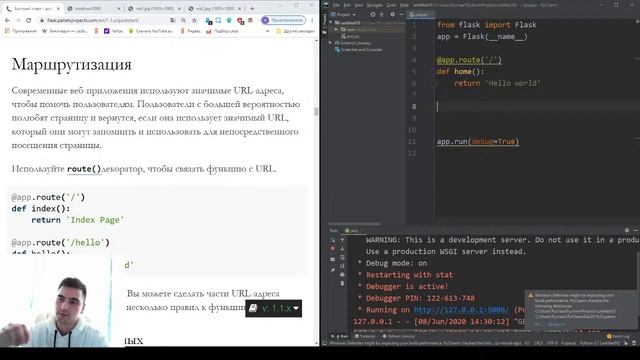The height and width of the screenshot is (360, 640).
Task: Click Python interpreter in status bar
Action: tap(600, 343)
